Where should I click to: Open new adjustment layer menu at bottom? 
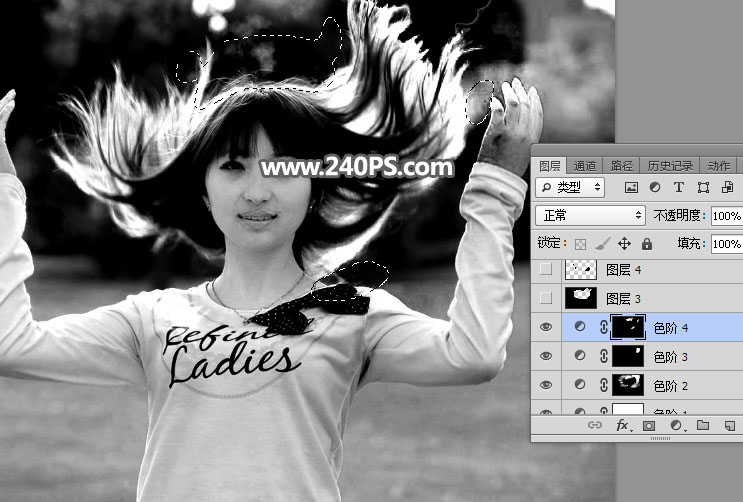point(676,425)
